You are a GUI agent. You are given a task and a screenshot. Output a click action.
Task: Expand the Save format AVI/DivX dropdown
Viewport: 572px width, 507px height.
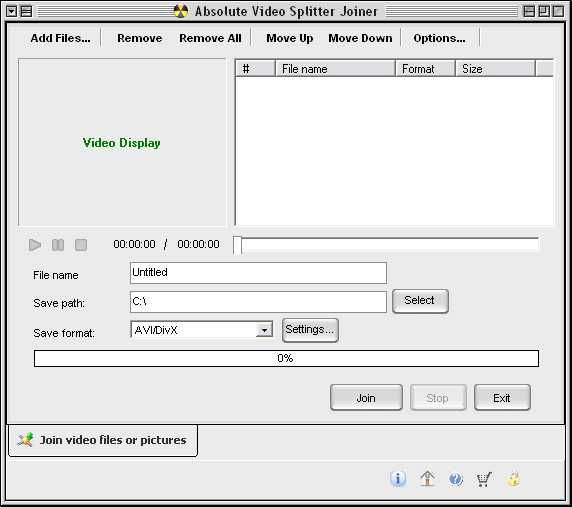coord(264,330)
